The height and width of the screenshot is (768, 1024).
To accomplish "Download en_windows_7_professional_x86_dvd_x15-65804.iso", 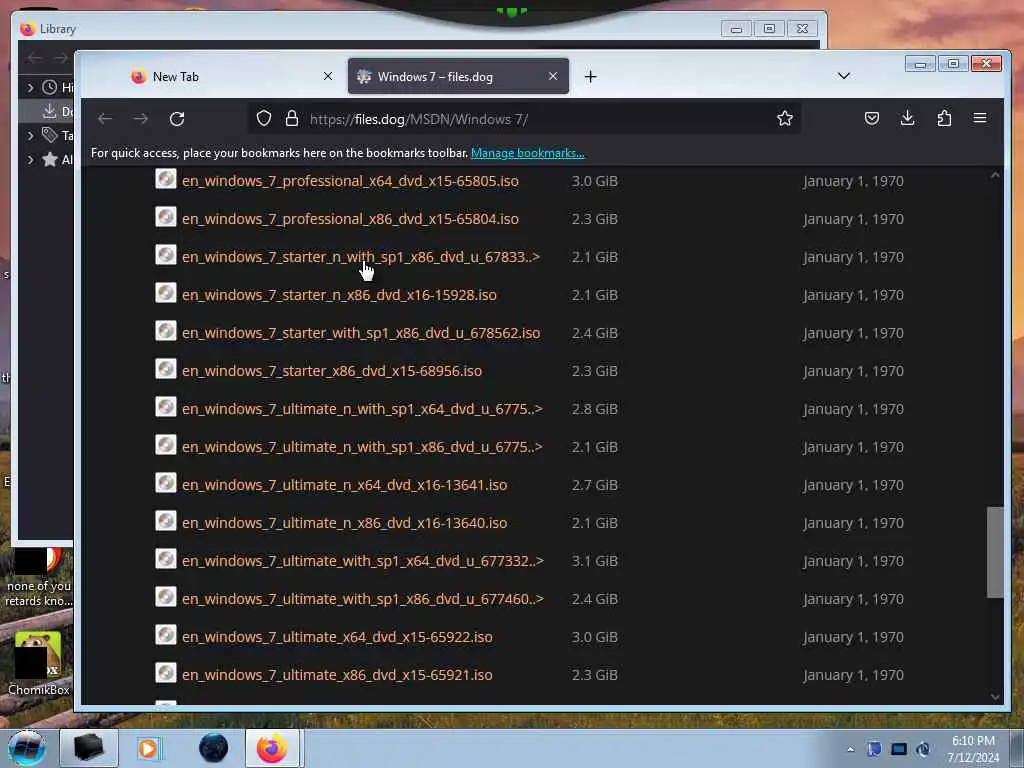I will click(x=350, y=219).
